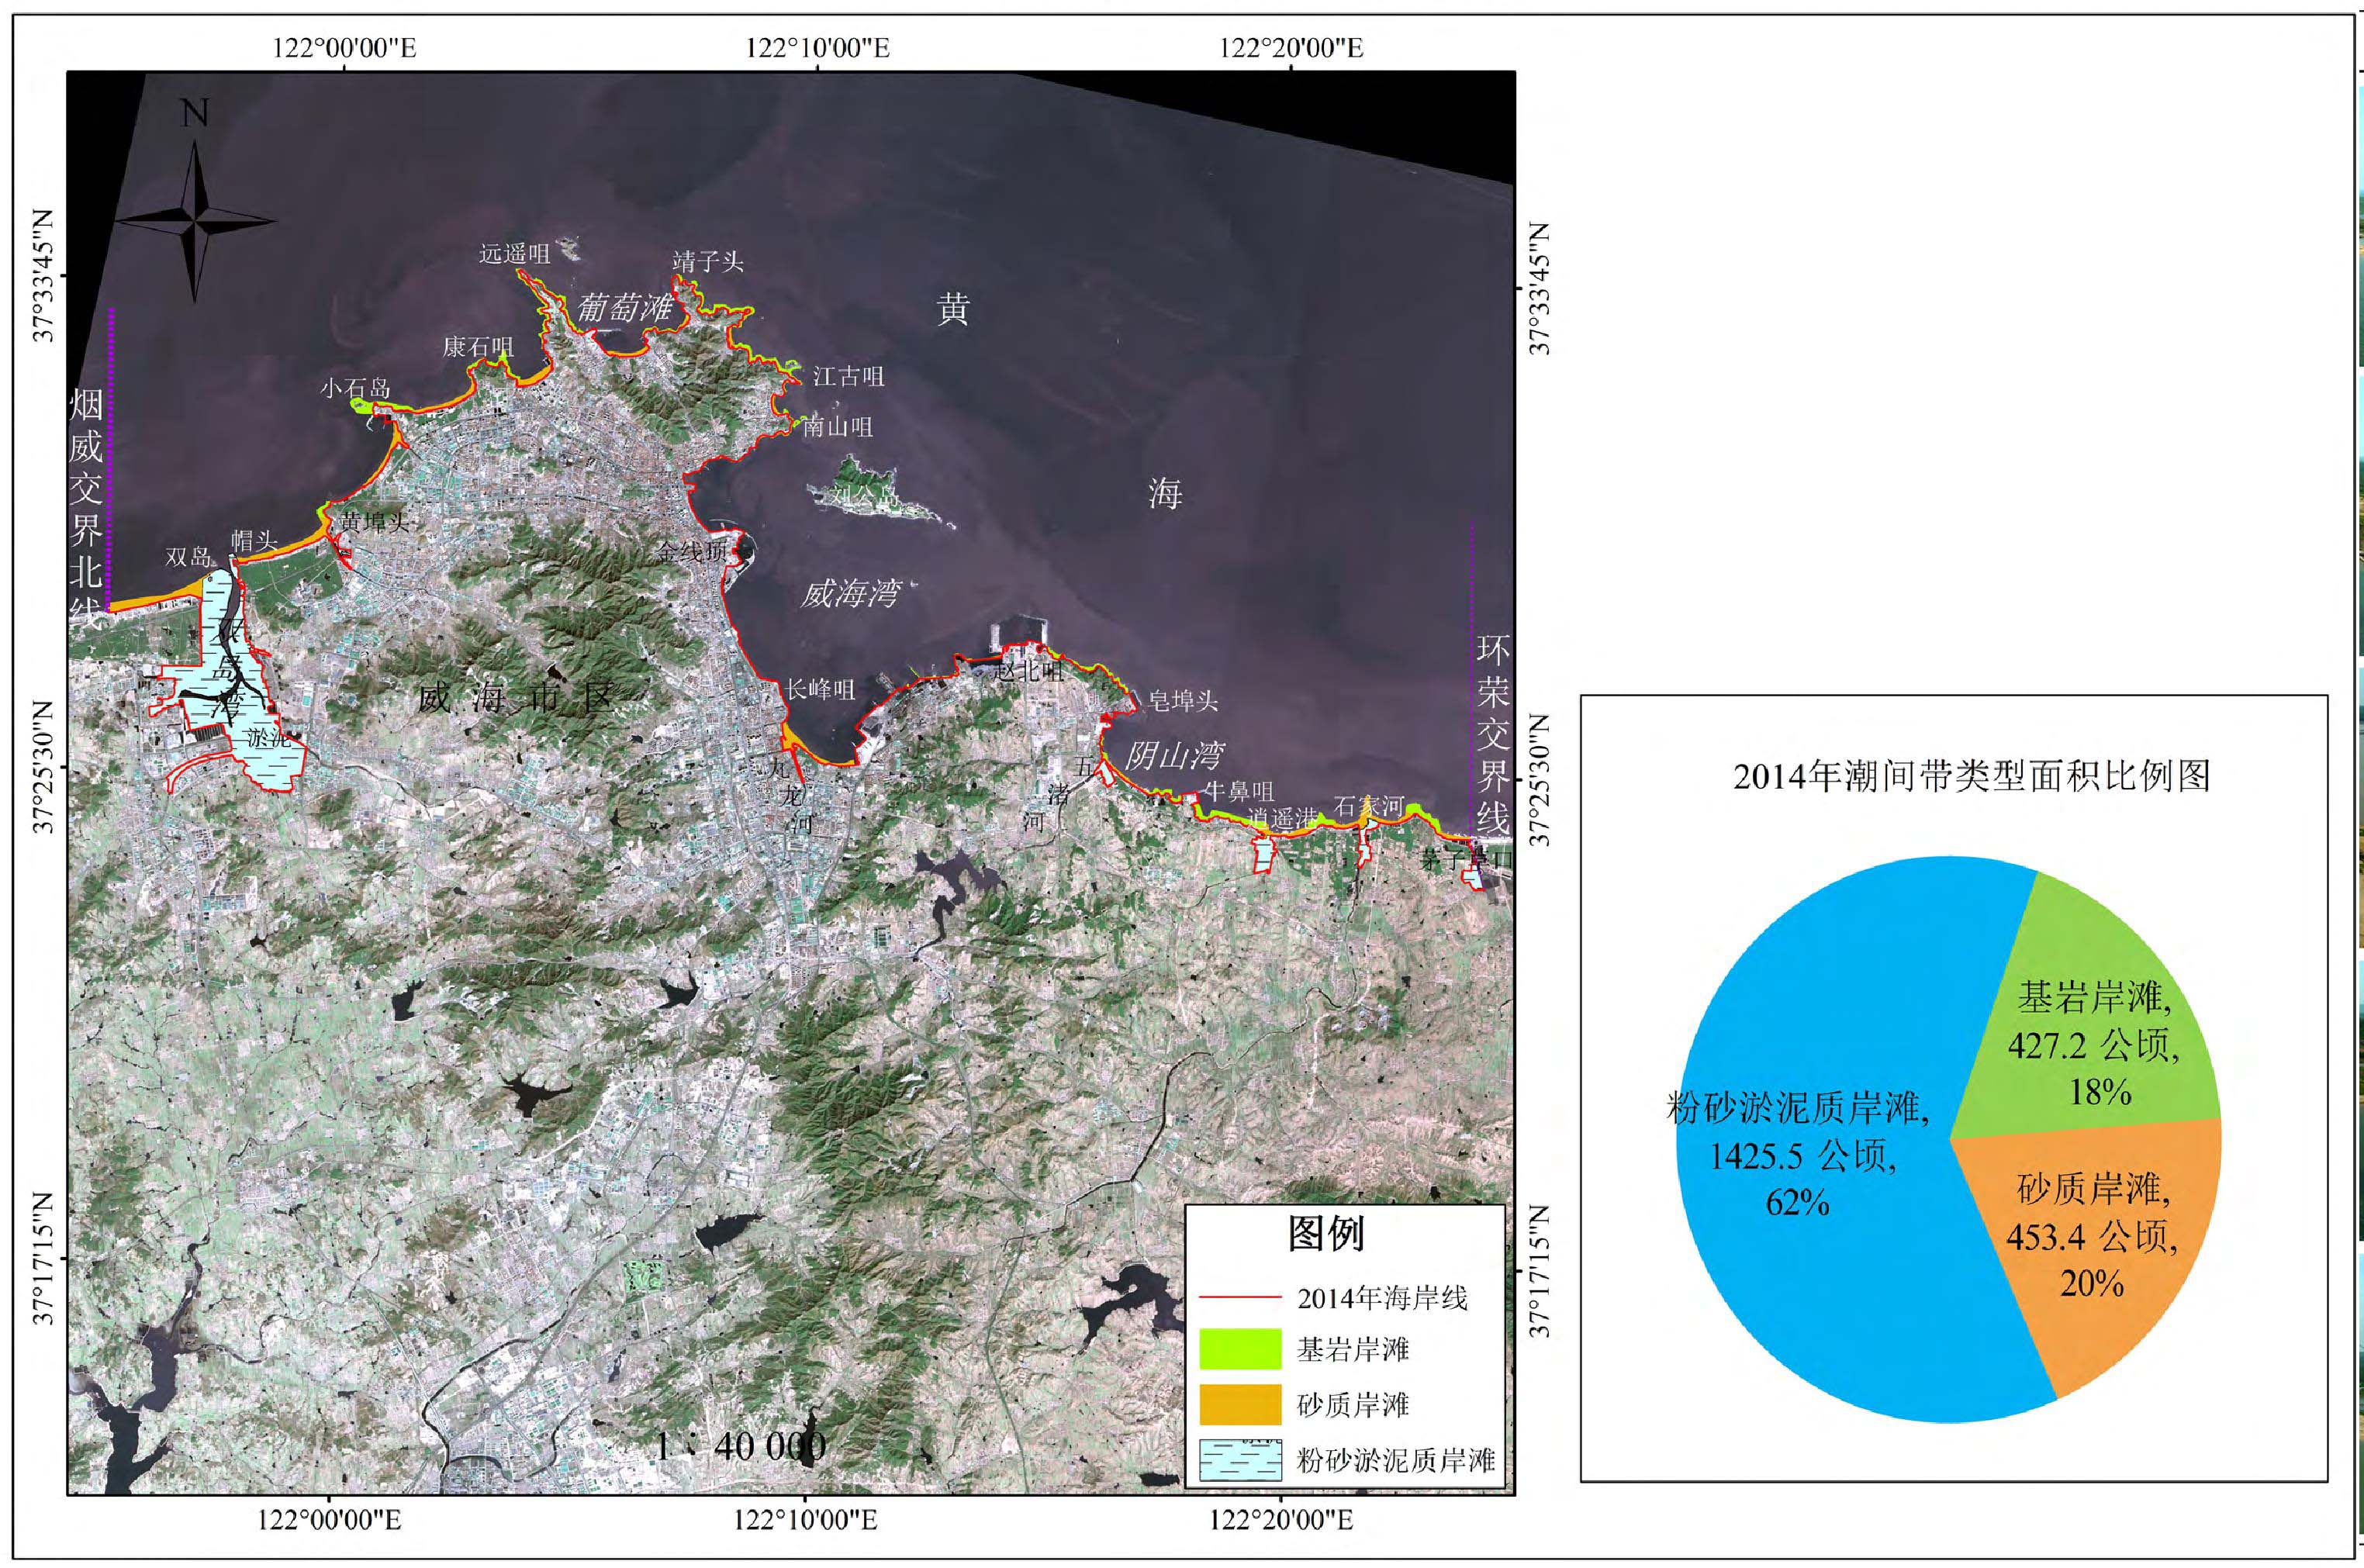2364x1568 pixels.
Task: Click the 环荣交界线 vertical boundary label
Action: point(1494,735)
